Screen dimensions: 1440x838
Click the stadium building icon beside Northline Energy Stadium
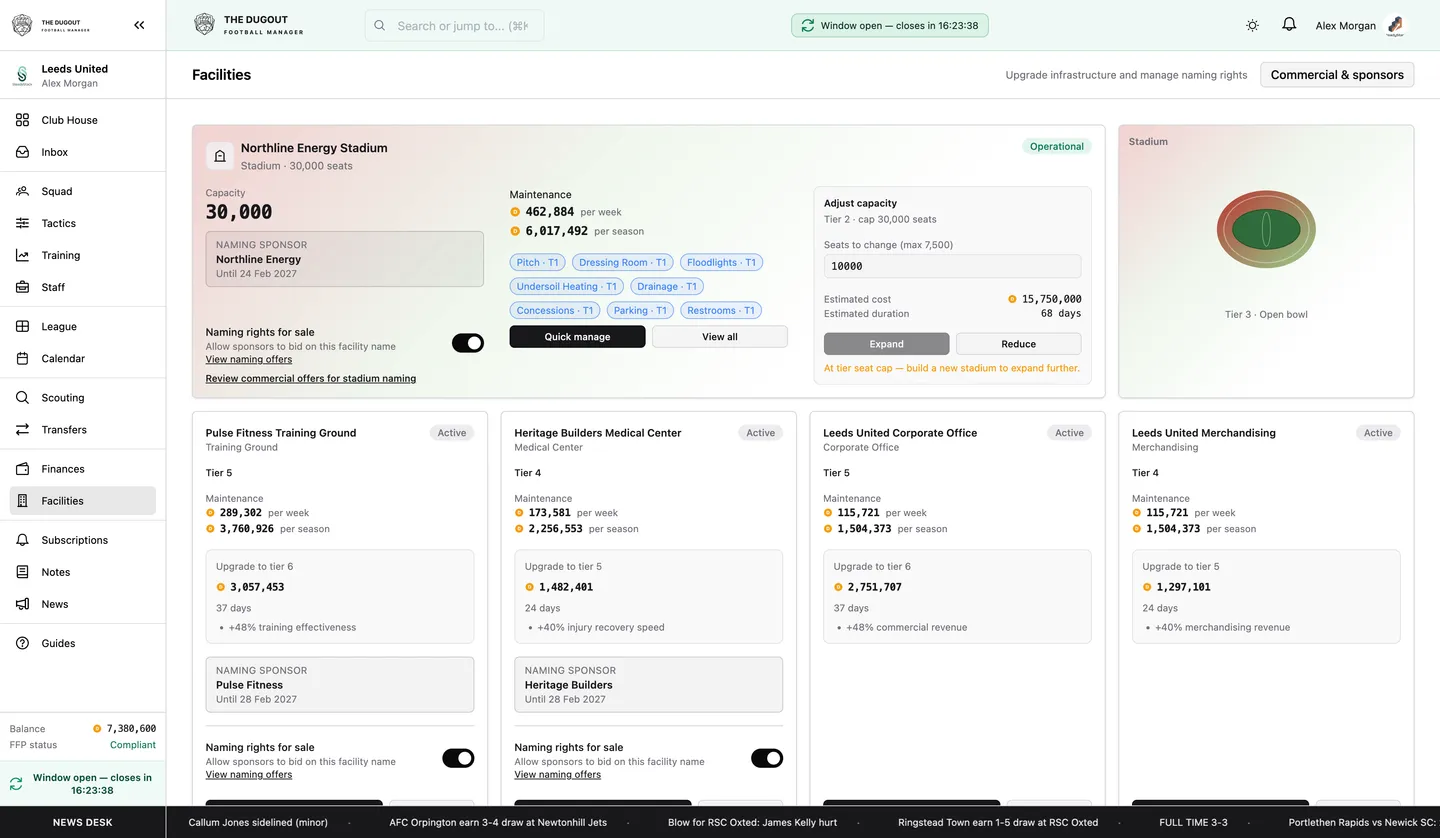(x=220, y=156)
